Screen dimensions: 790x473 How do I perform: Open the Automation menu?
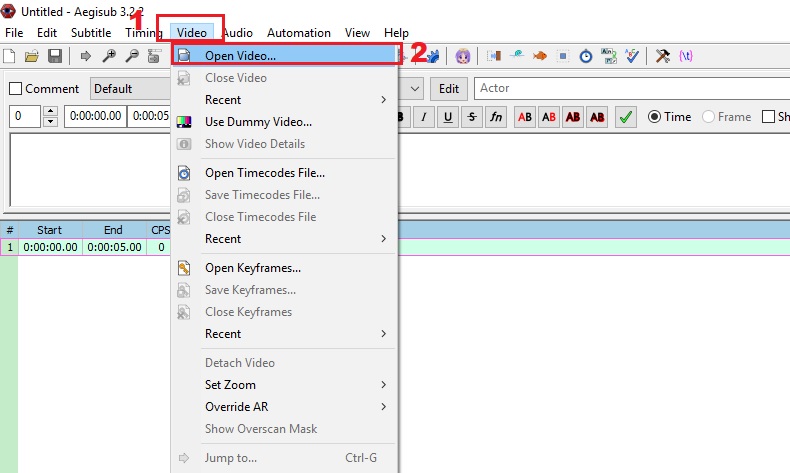tap(299, 33)
